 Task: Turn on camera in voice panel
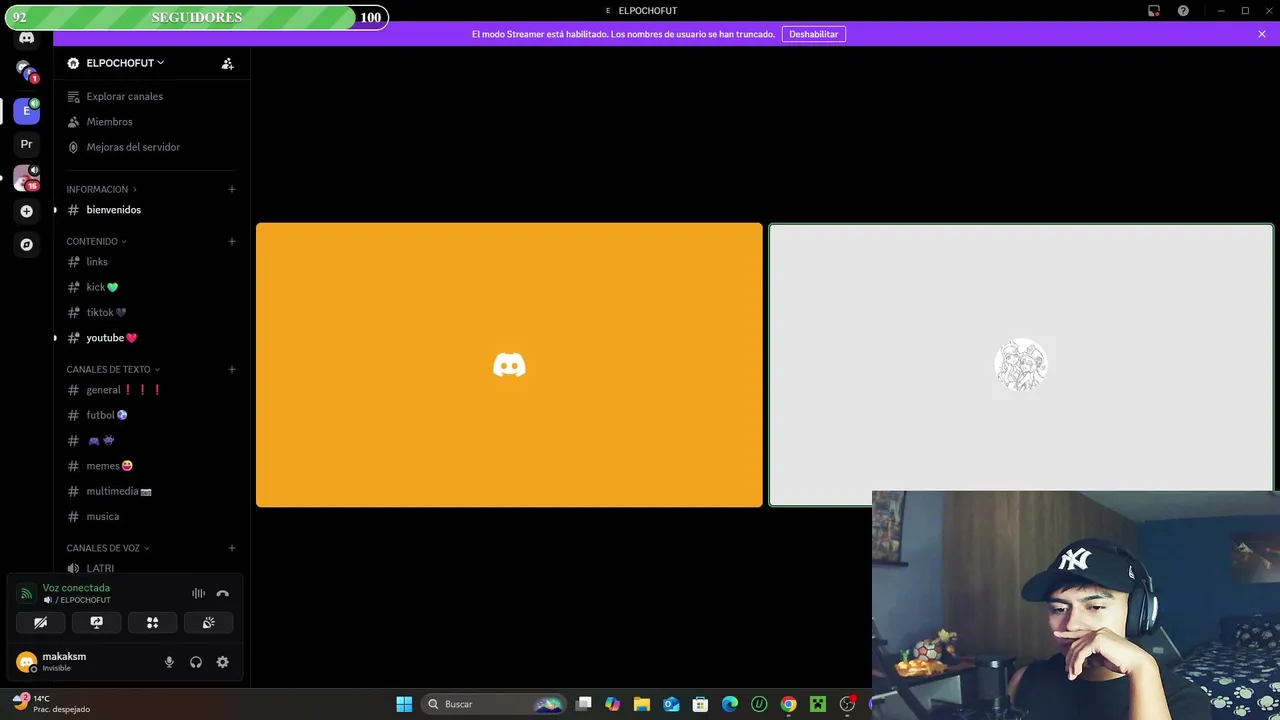tap(40, 622)
